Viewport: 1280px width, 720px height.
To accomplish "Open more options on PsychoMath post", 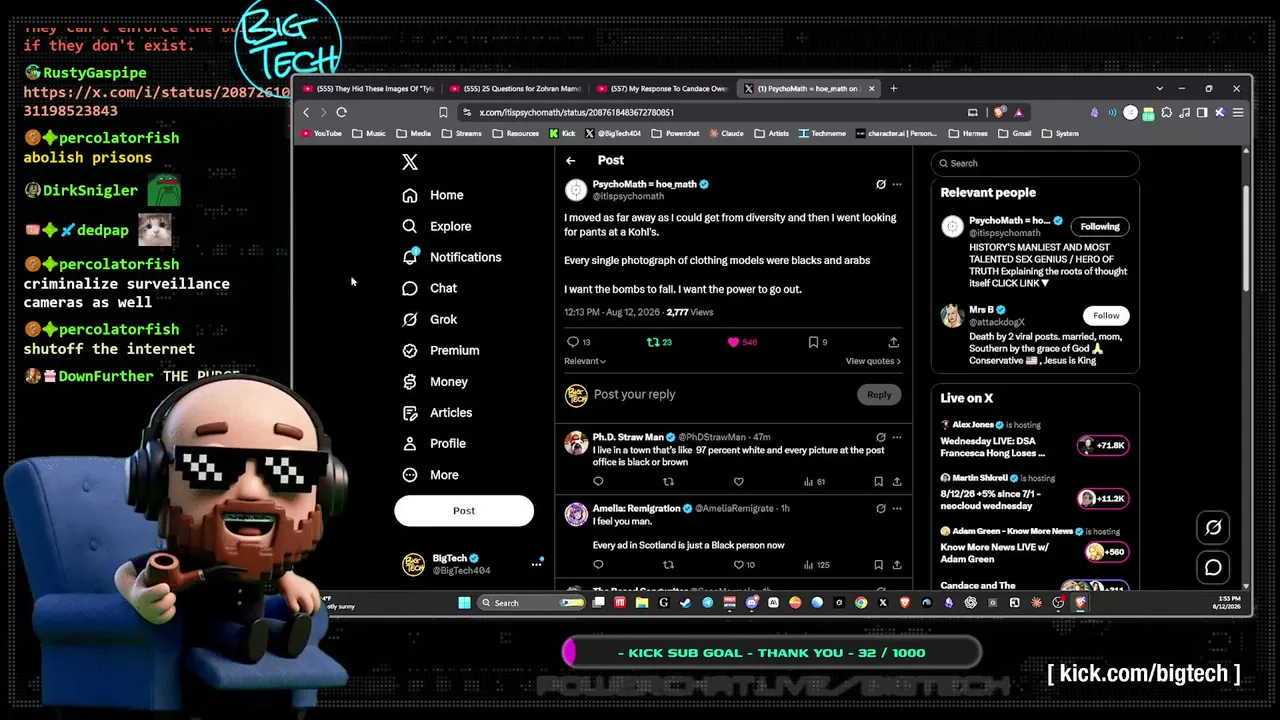I will click(897, 184).
